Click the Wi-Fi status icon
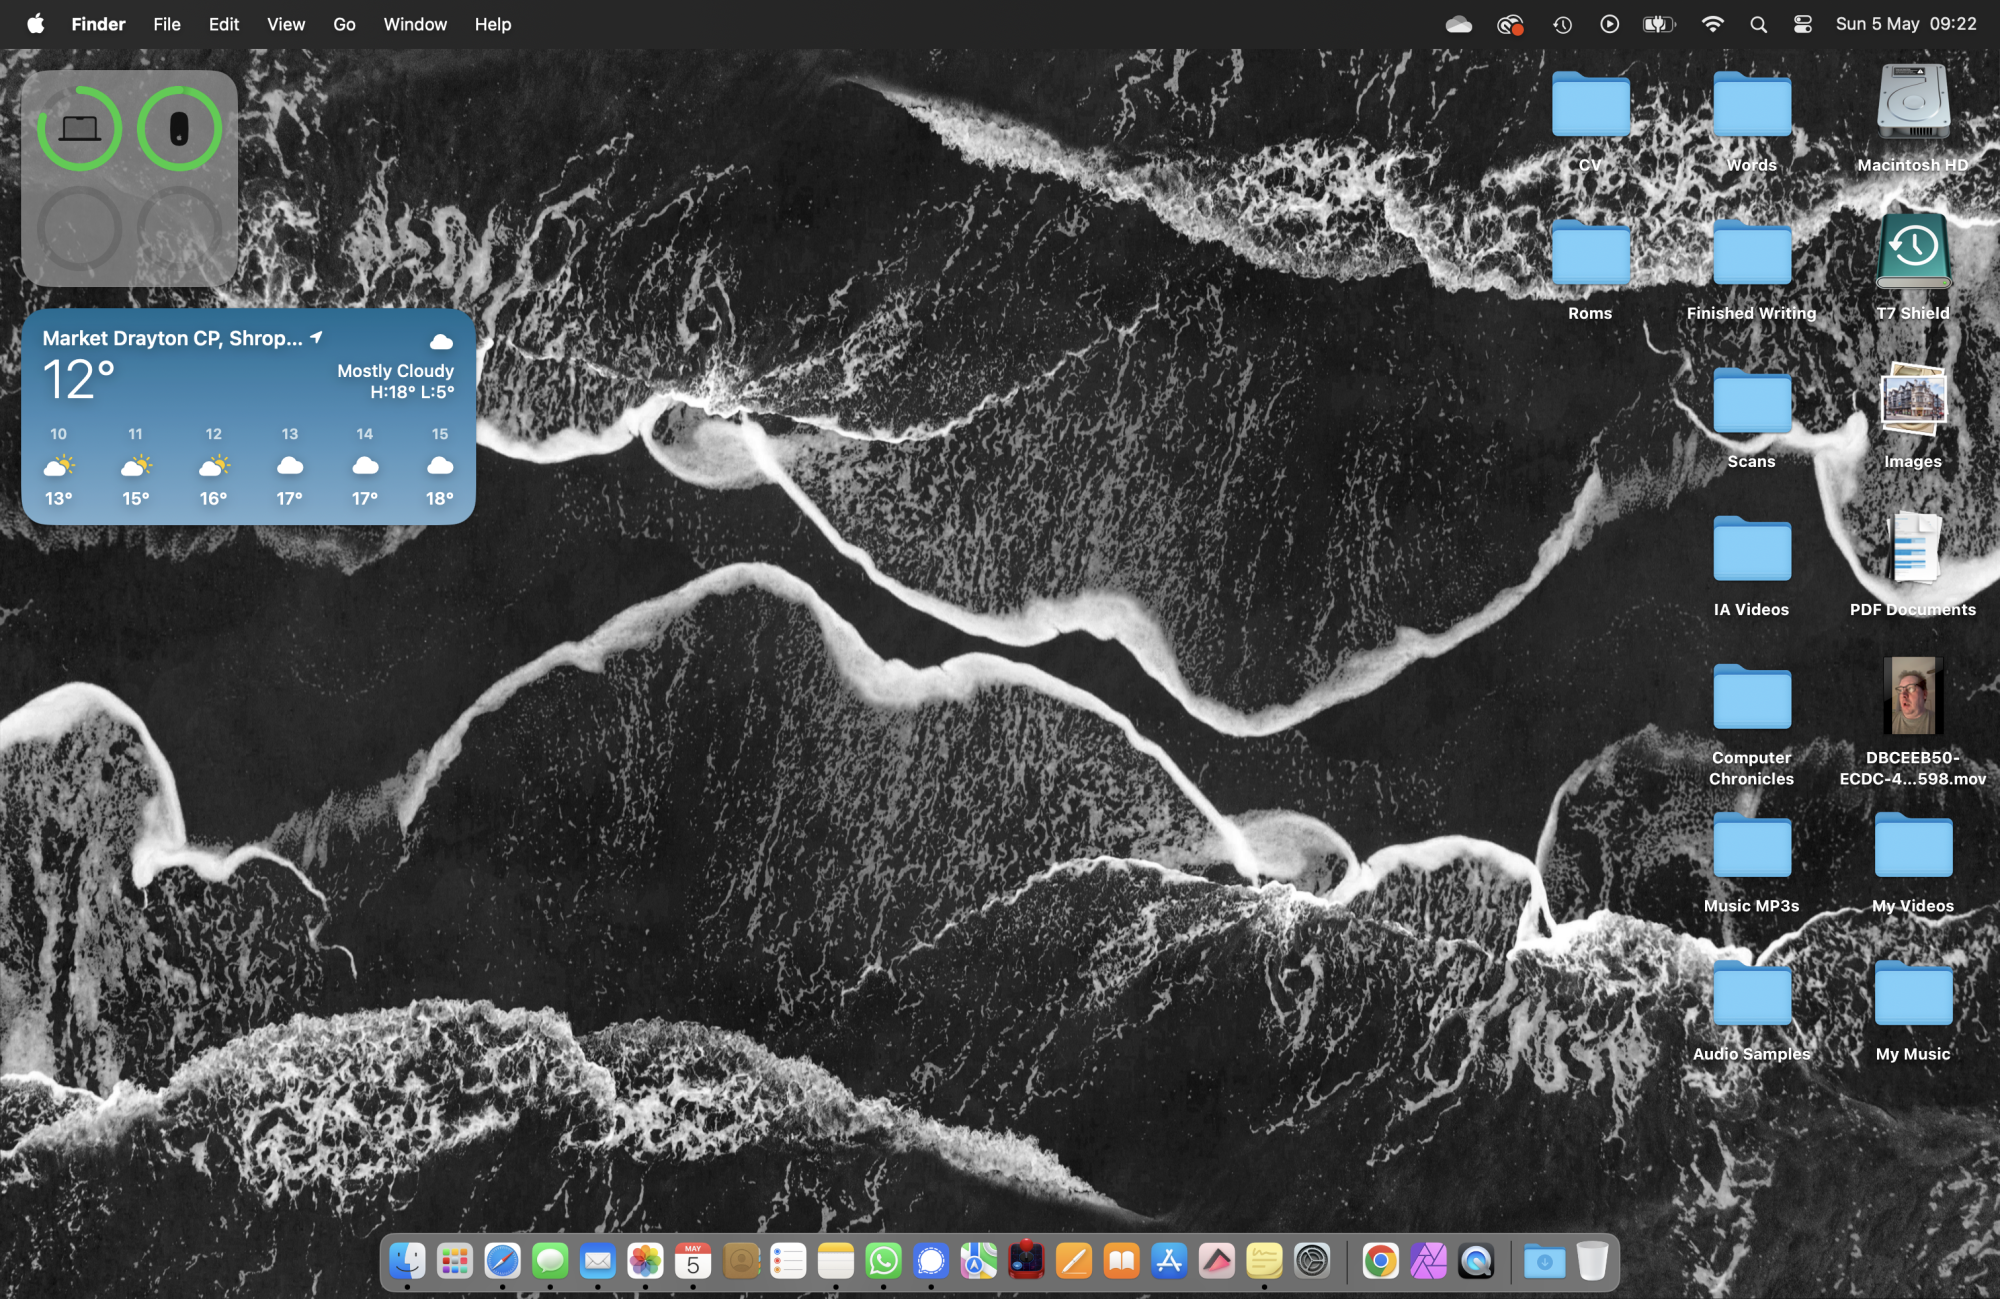This screenshot has height=1299, width=2000. click(x=1712, y=24)
